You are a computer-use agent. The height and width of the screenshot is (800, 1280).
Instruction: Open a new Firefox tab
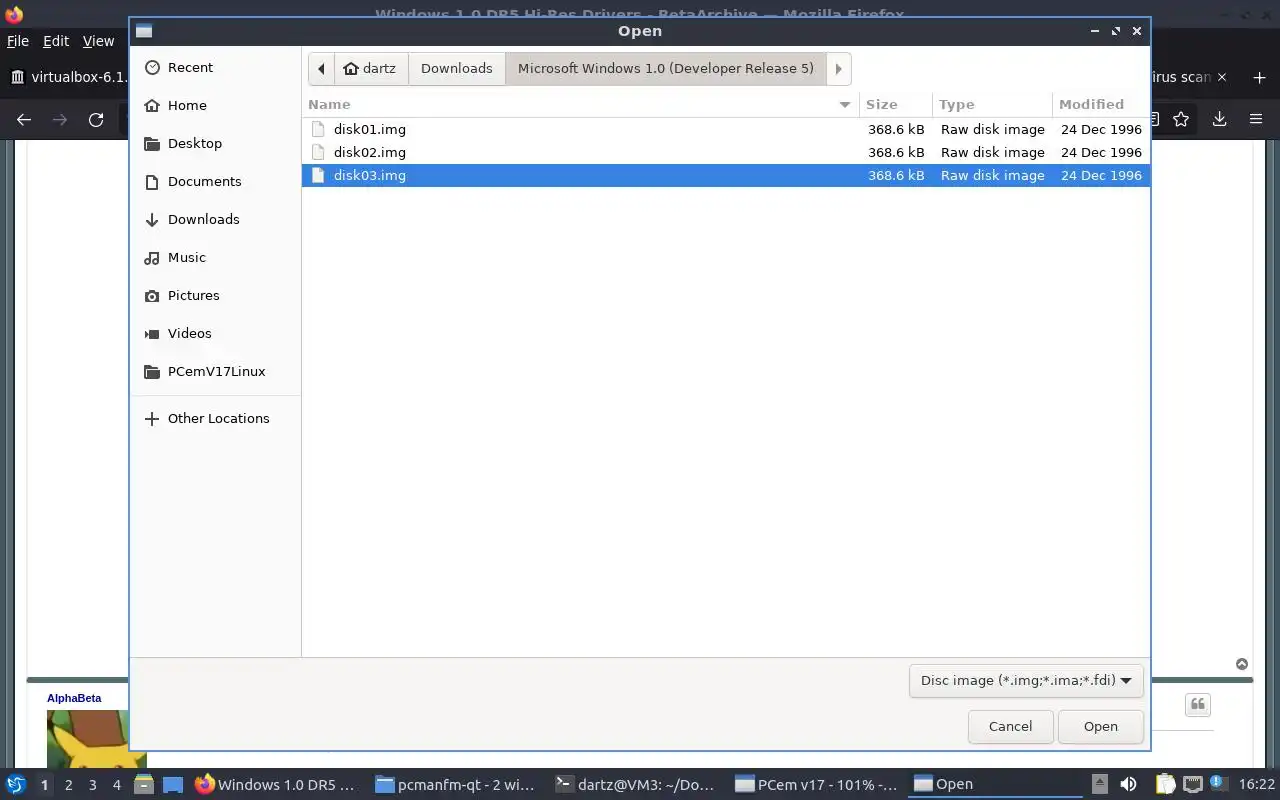[x=1259, y=77]
